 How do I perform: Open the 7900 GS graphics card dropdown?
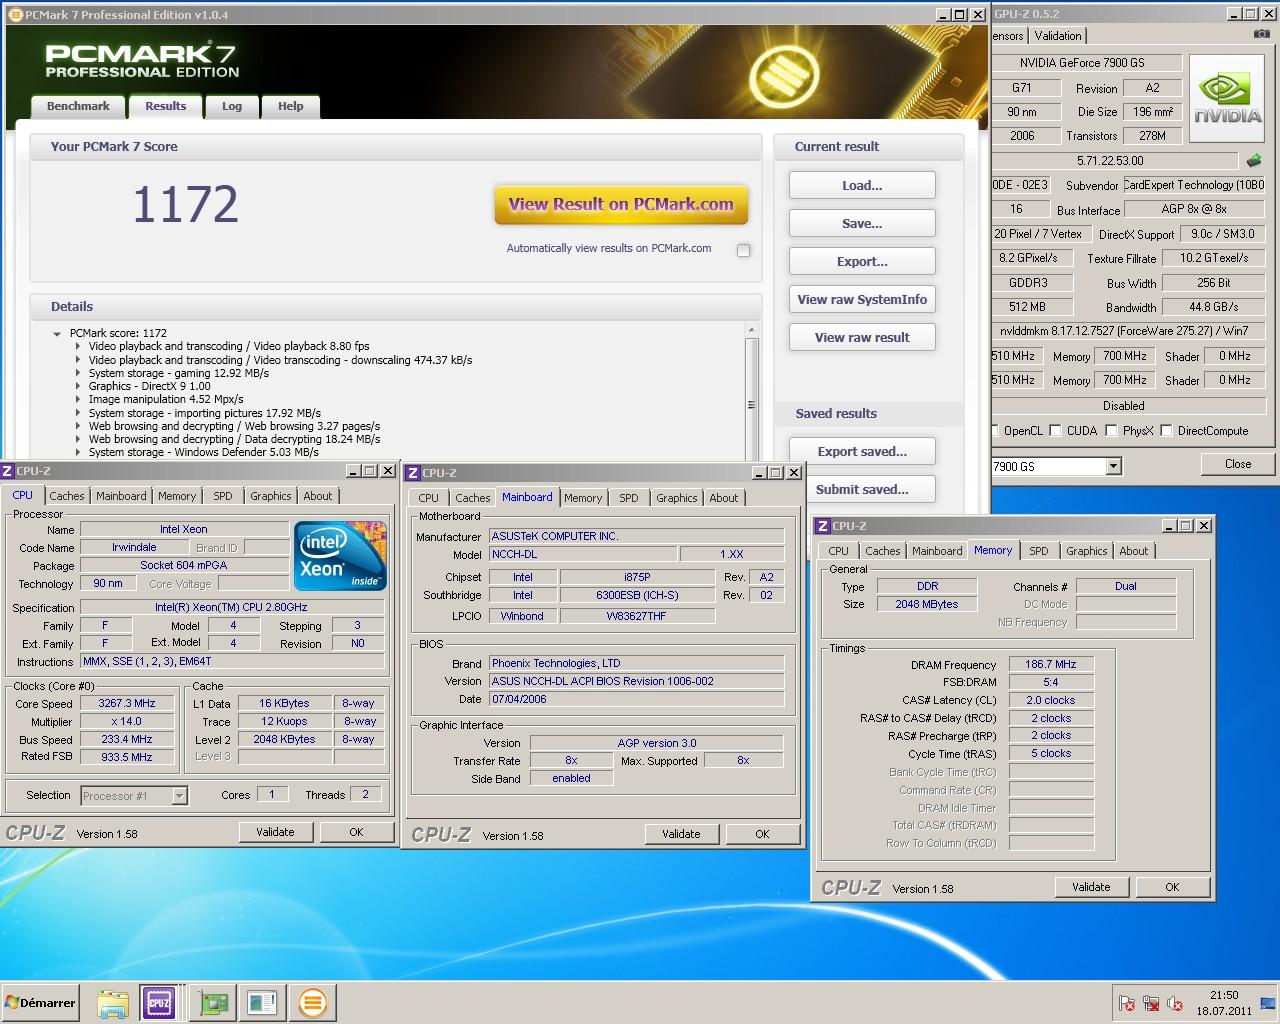click(x=1113, y=466)
